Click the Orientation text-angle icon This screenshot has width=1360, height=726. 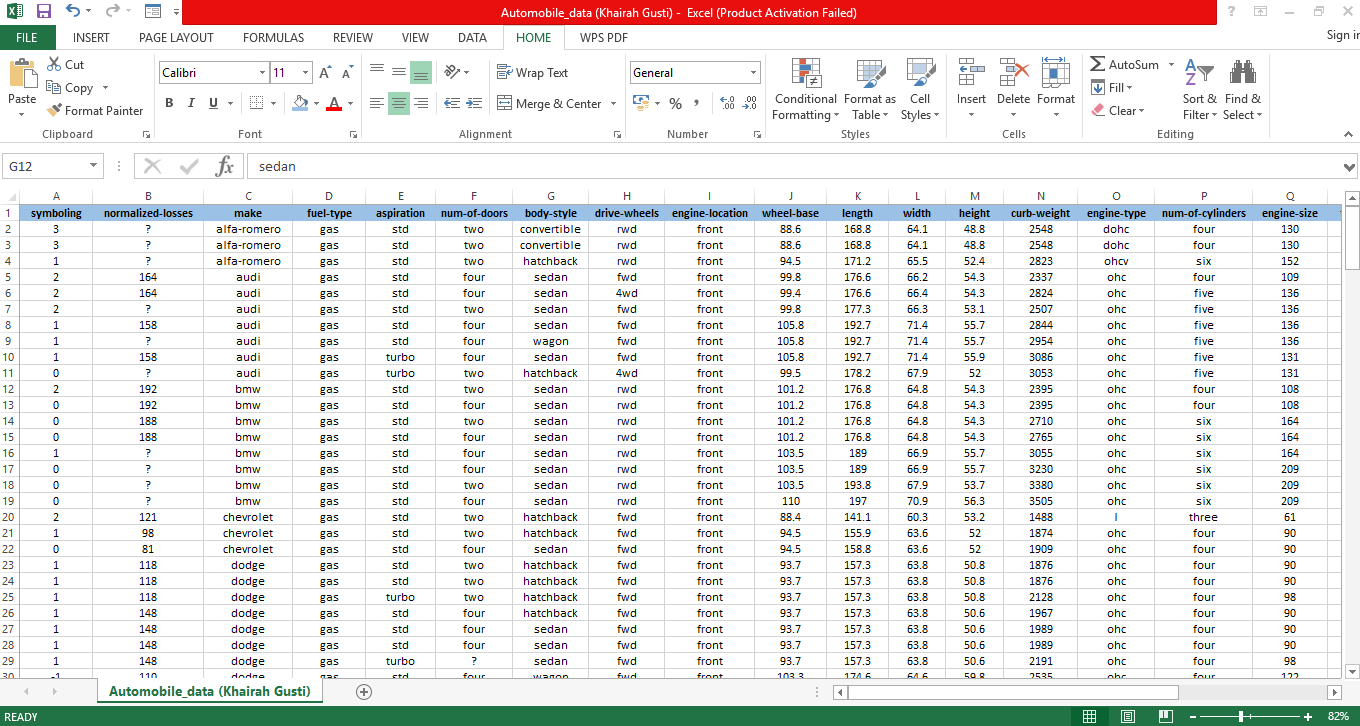tap(452, 72)
